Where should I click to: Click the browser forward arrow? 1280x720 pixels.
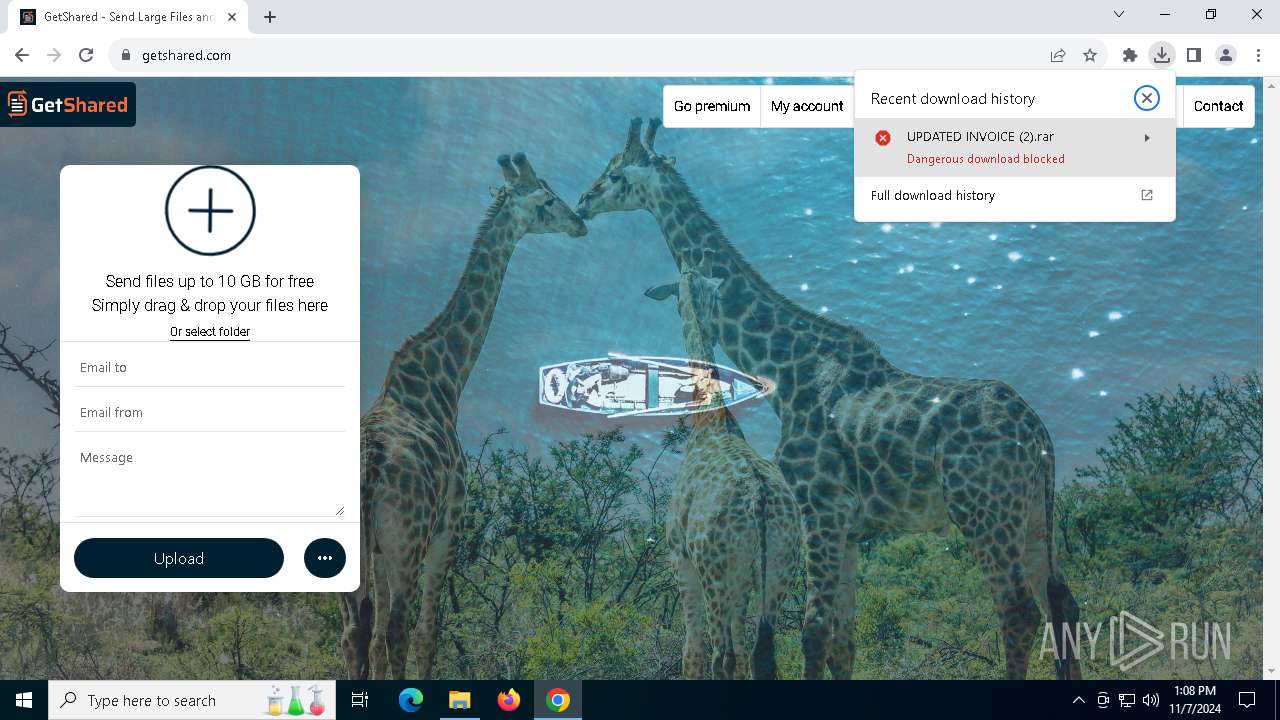pos(54,55)
